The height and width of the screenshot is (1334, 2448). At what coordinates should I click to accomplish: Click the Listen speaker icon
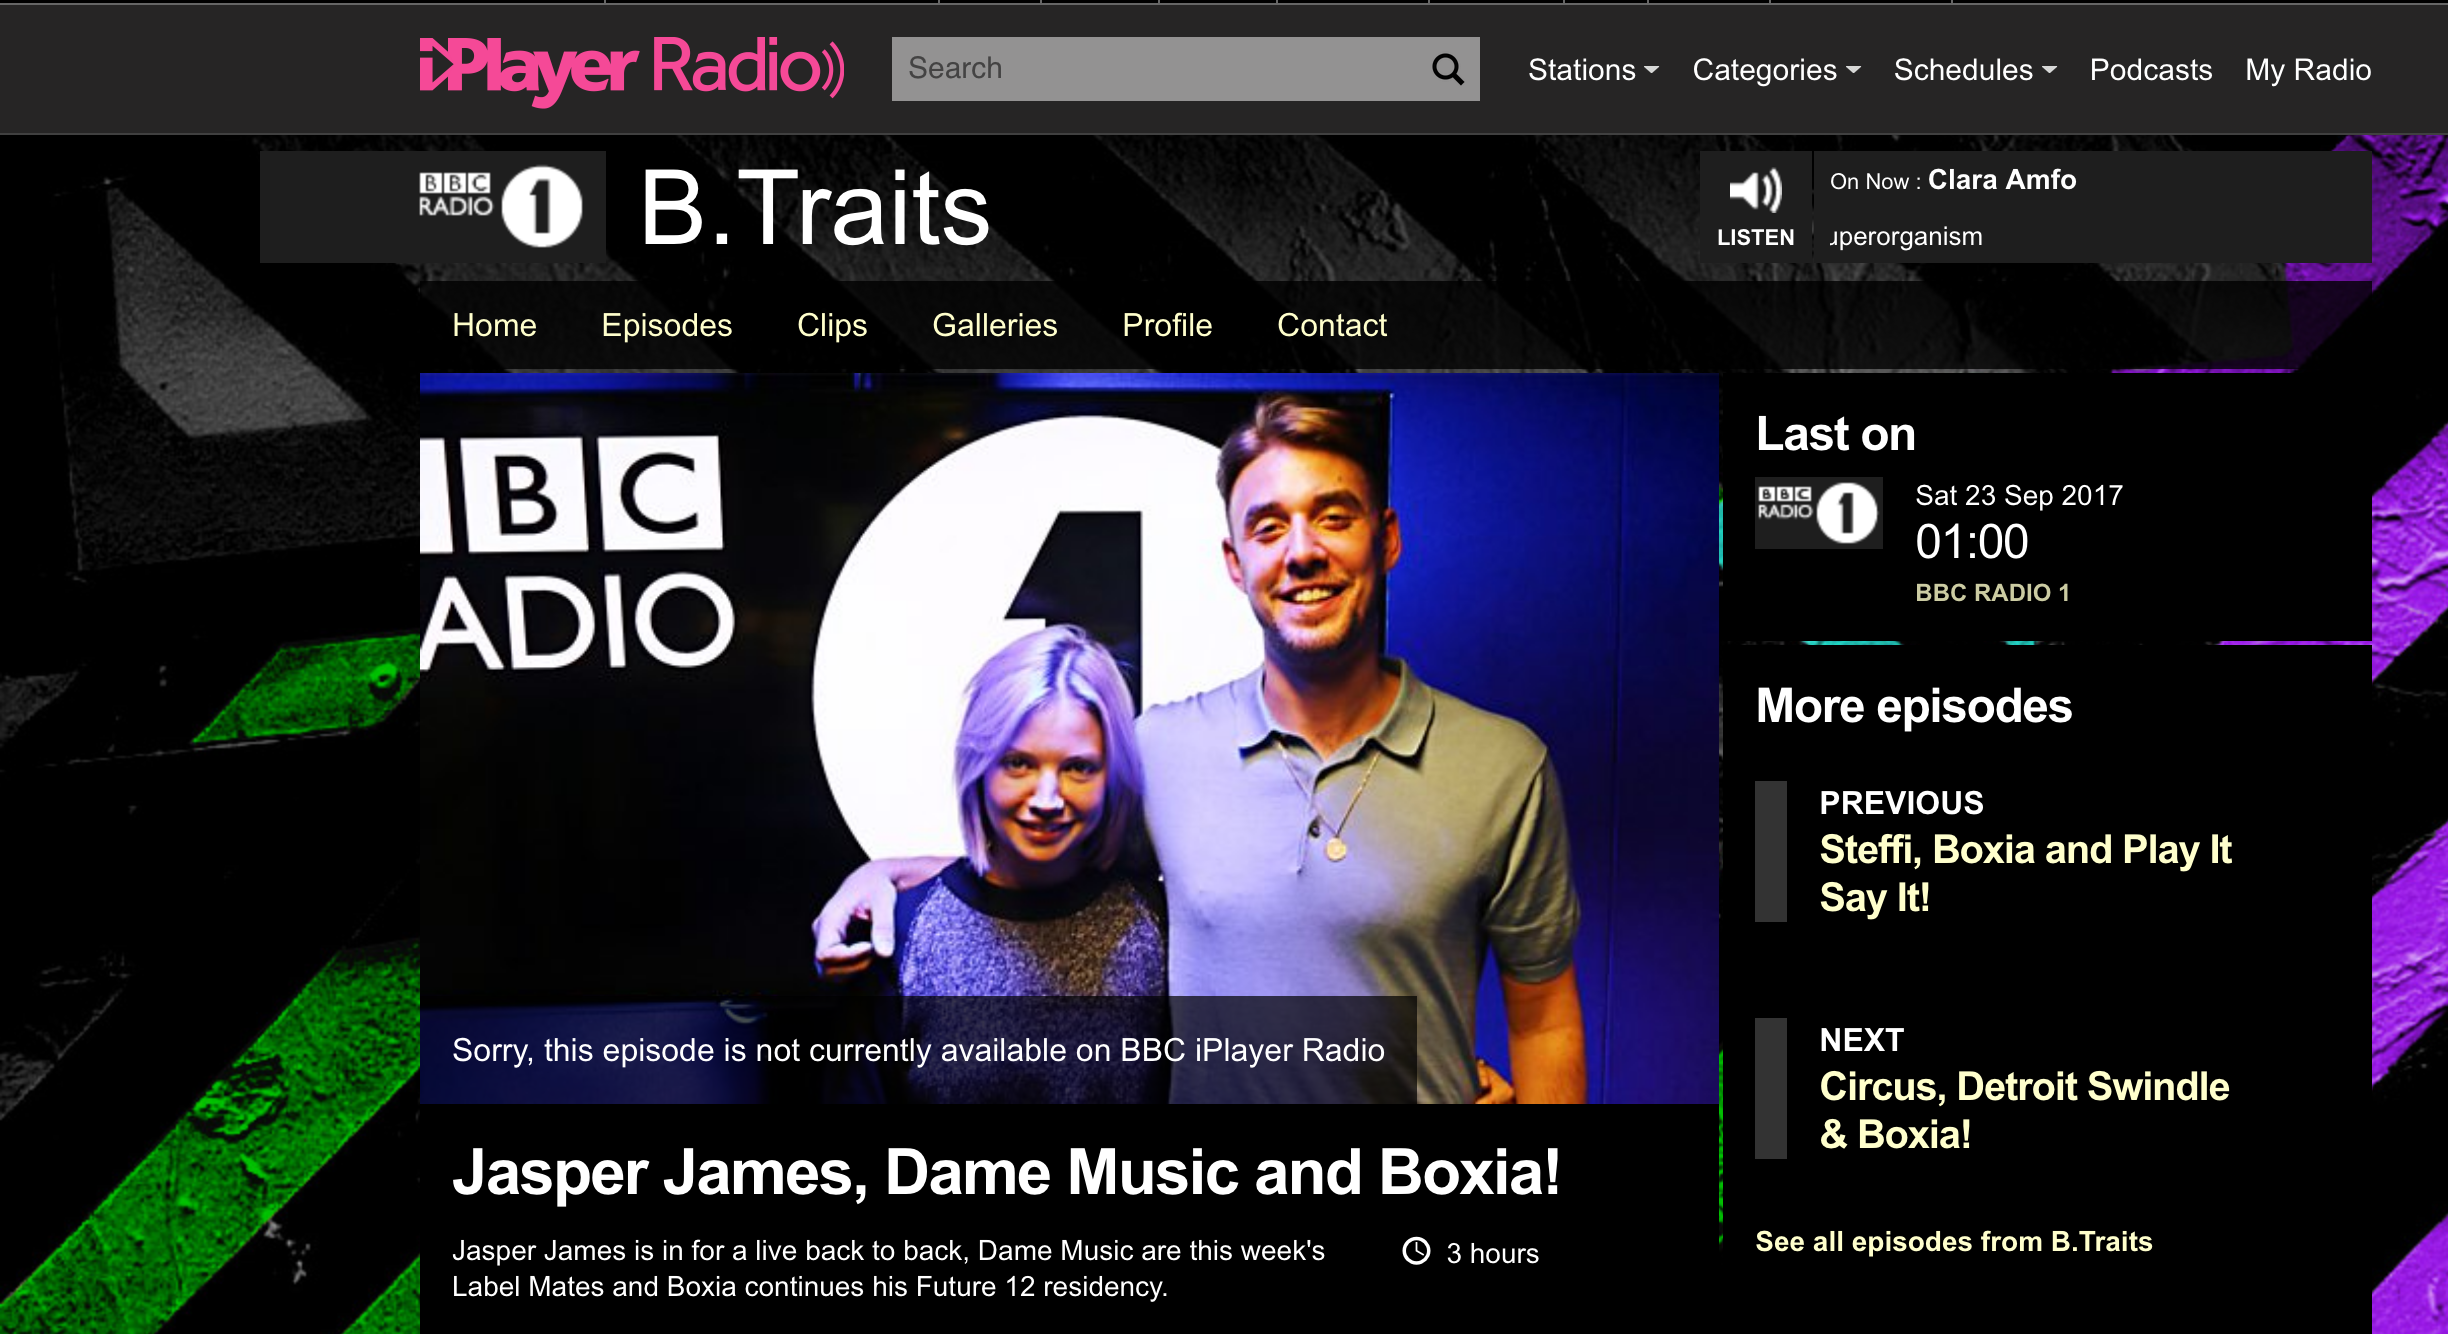point(1756,190)
